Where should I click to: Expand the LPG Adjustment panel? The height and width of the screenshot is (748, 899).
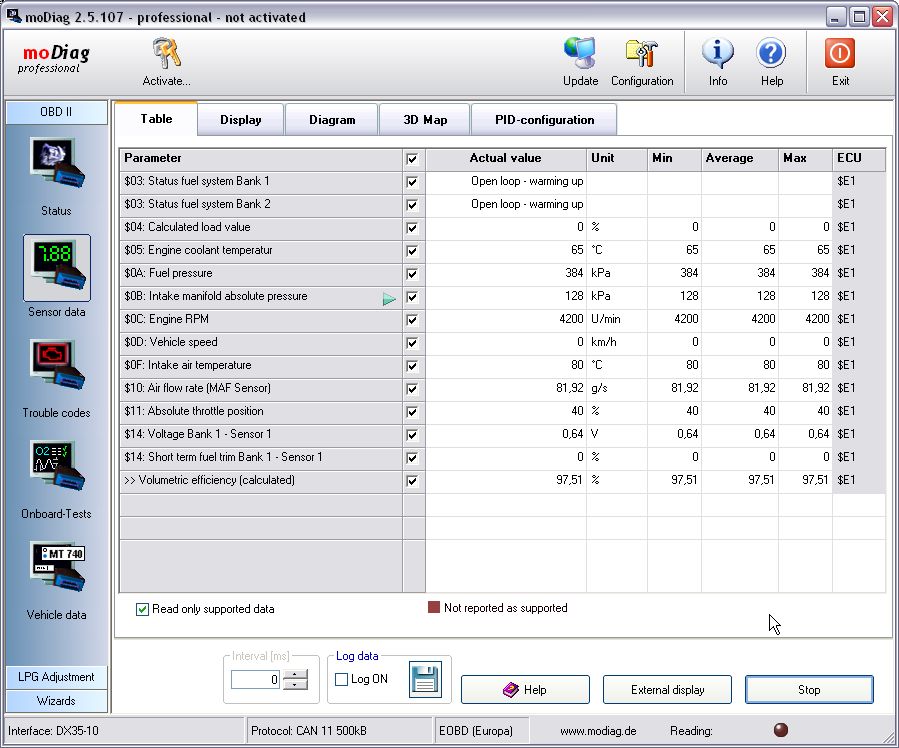[56, 677]
